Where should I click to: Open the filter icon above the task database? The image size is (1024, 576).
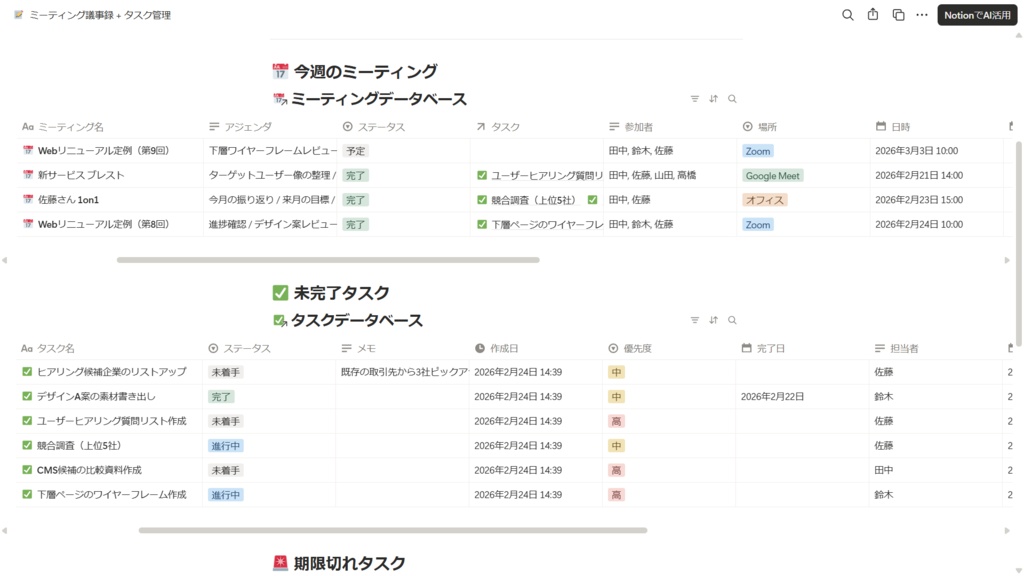point(694,320)
